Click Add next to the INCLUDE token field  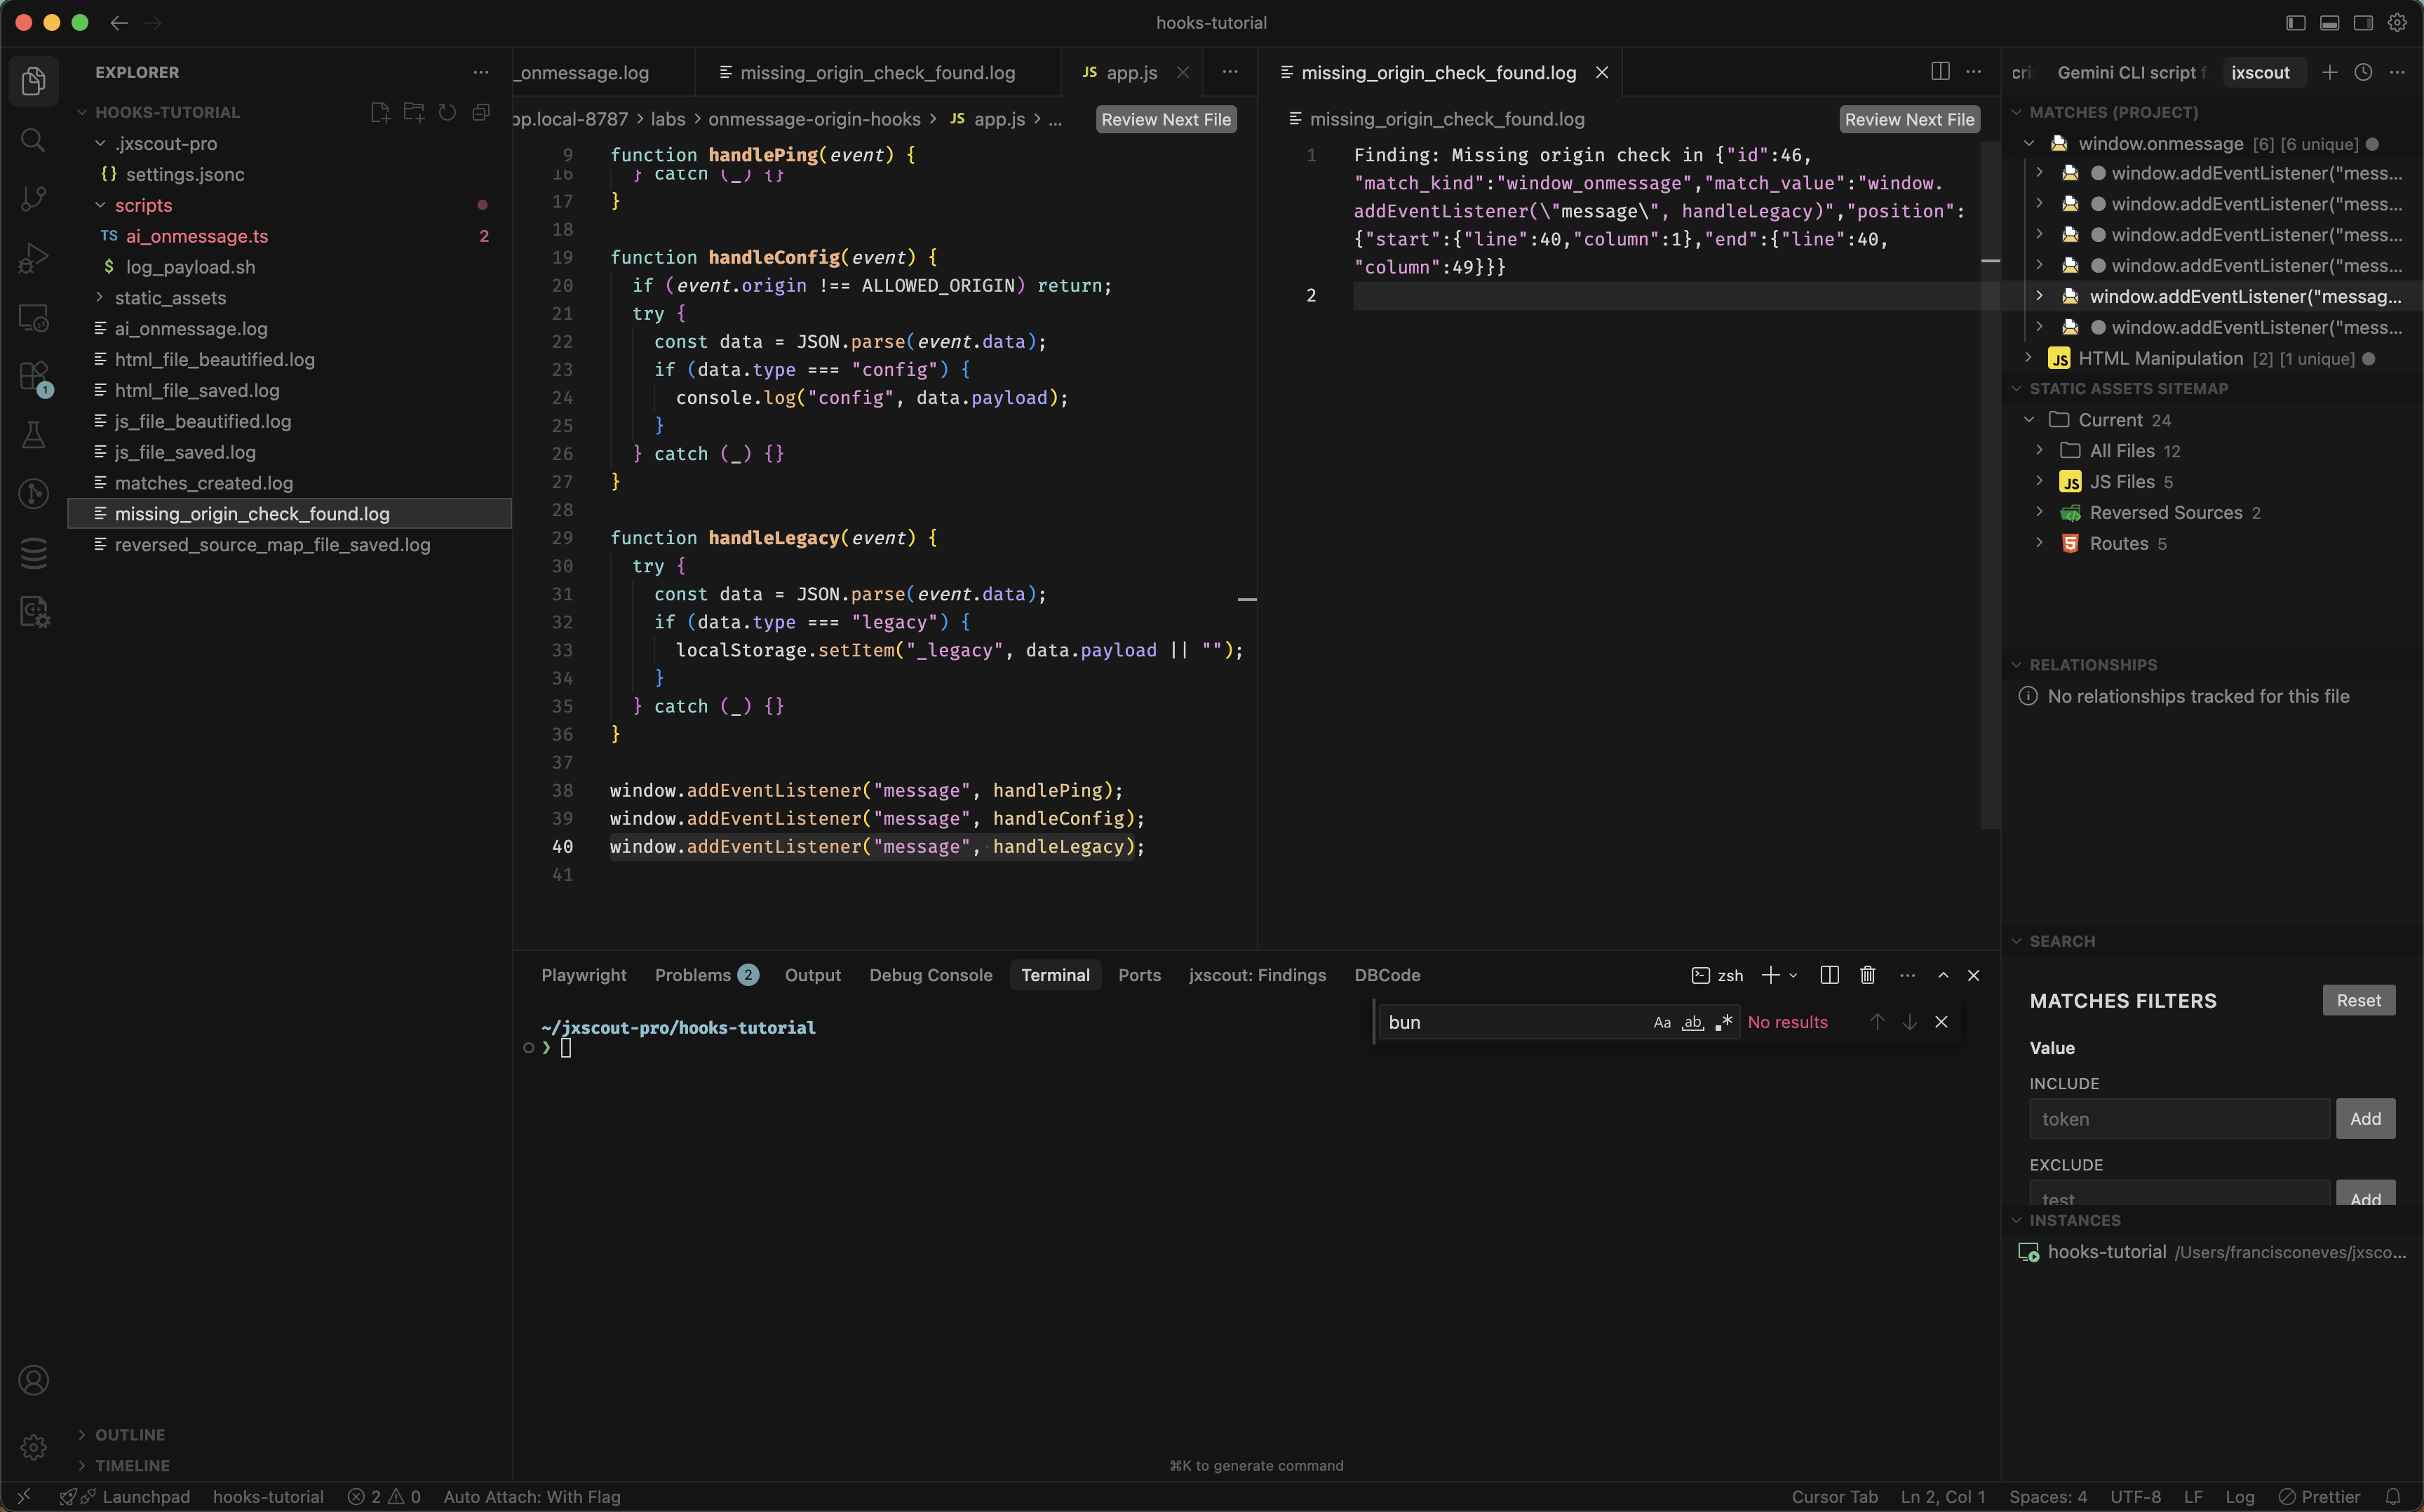point(2365,1119)
